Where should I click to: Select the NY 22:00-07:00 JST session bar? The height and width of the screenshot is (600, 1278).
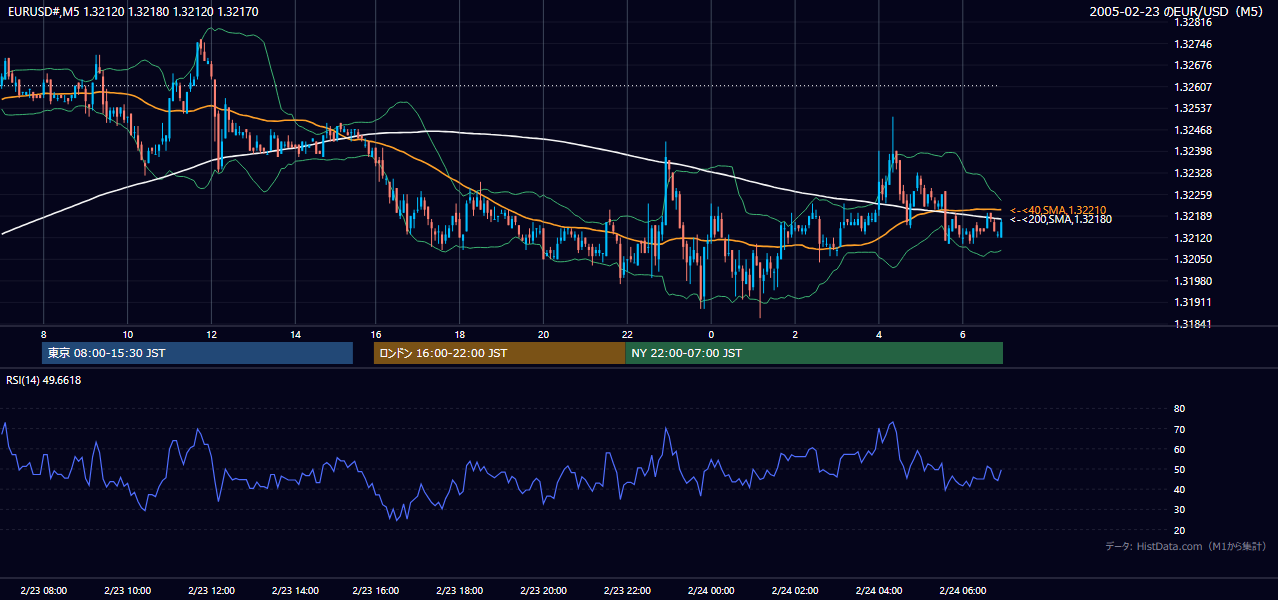pos(814,353)
